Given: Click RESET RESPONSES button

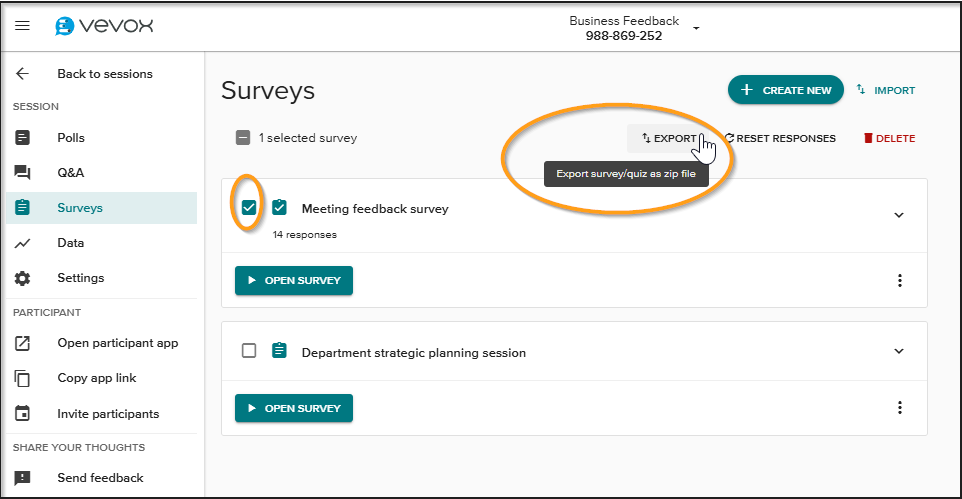Looking at the screenshot, I should [x=780, y=139].
